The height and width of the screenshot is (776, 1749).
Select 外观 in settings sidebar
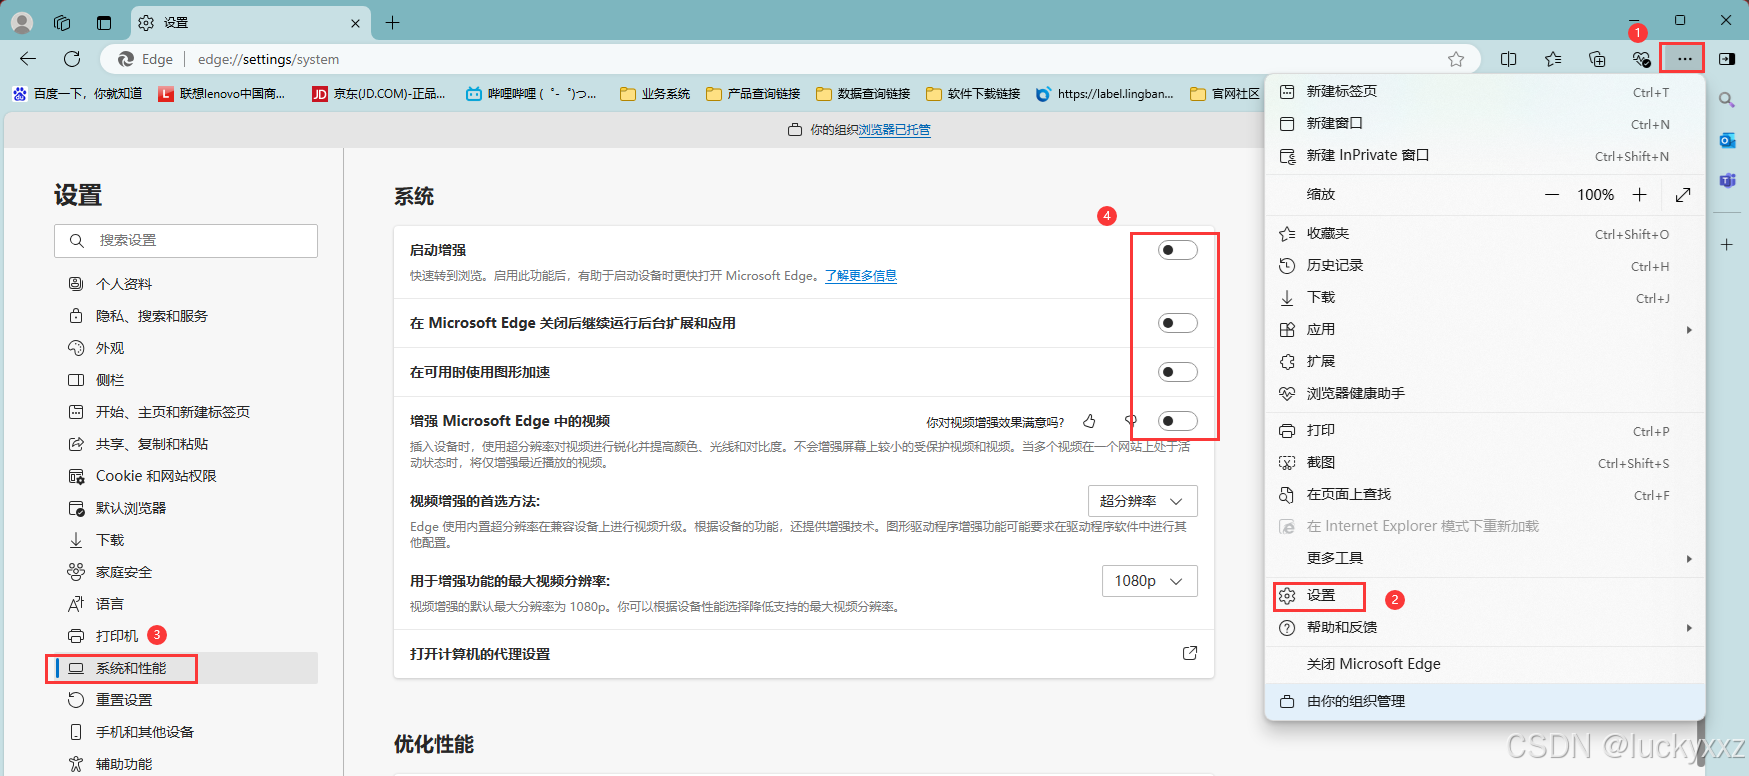tap(186, 348)
